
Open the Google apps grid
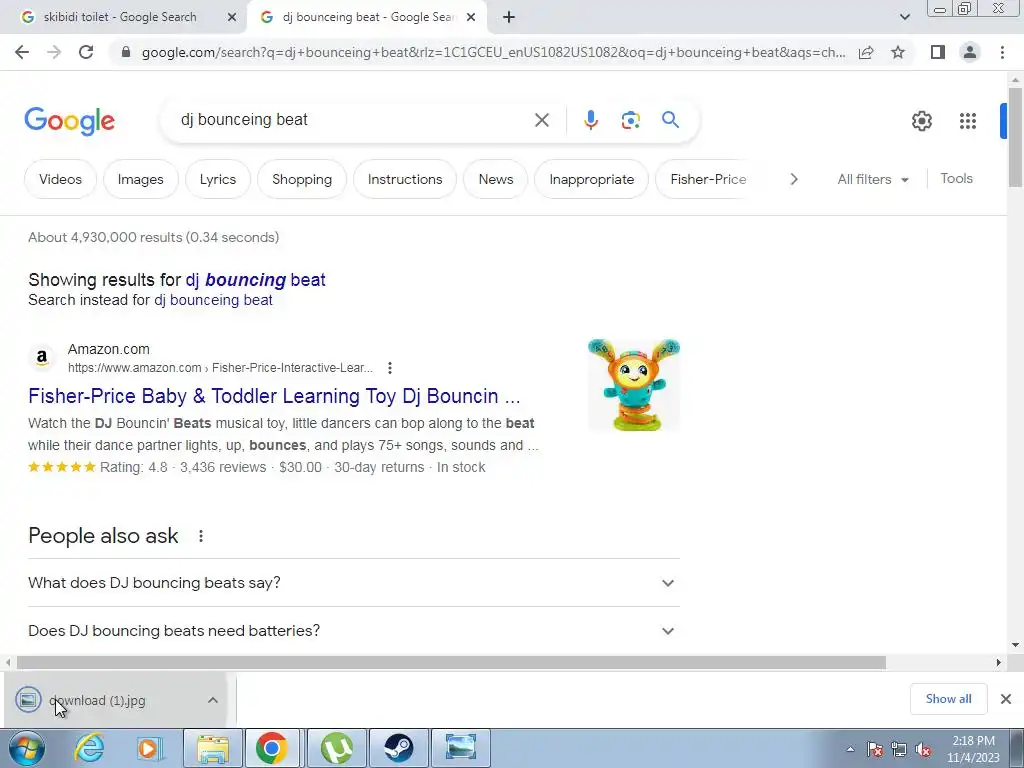(x=968, y=121)
